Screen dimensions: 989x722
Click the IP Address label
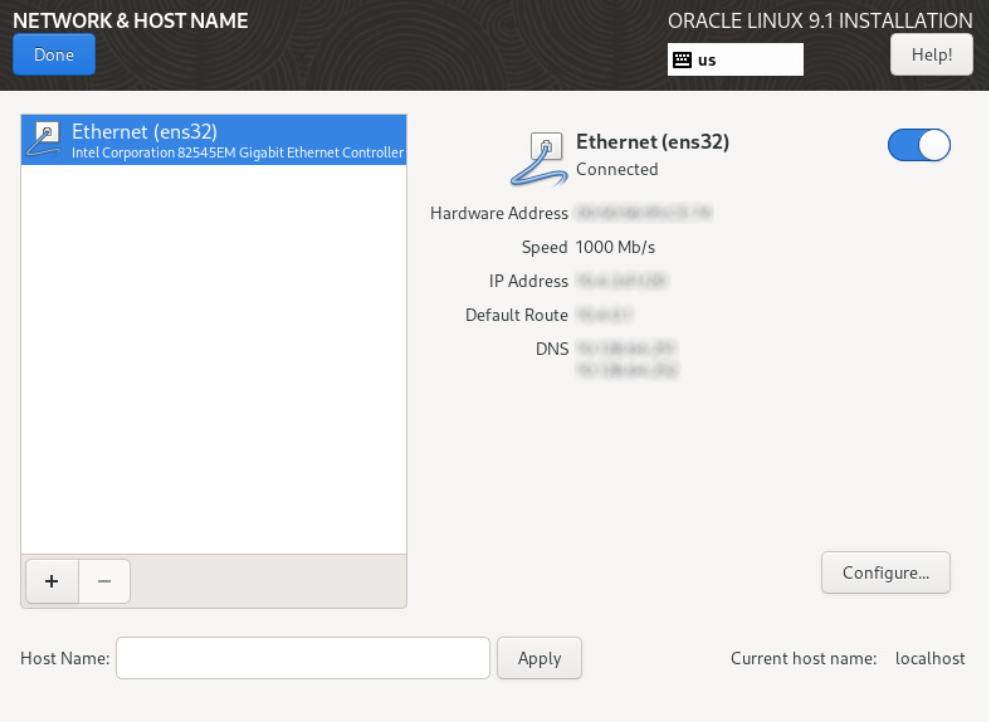click(528, 281)
